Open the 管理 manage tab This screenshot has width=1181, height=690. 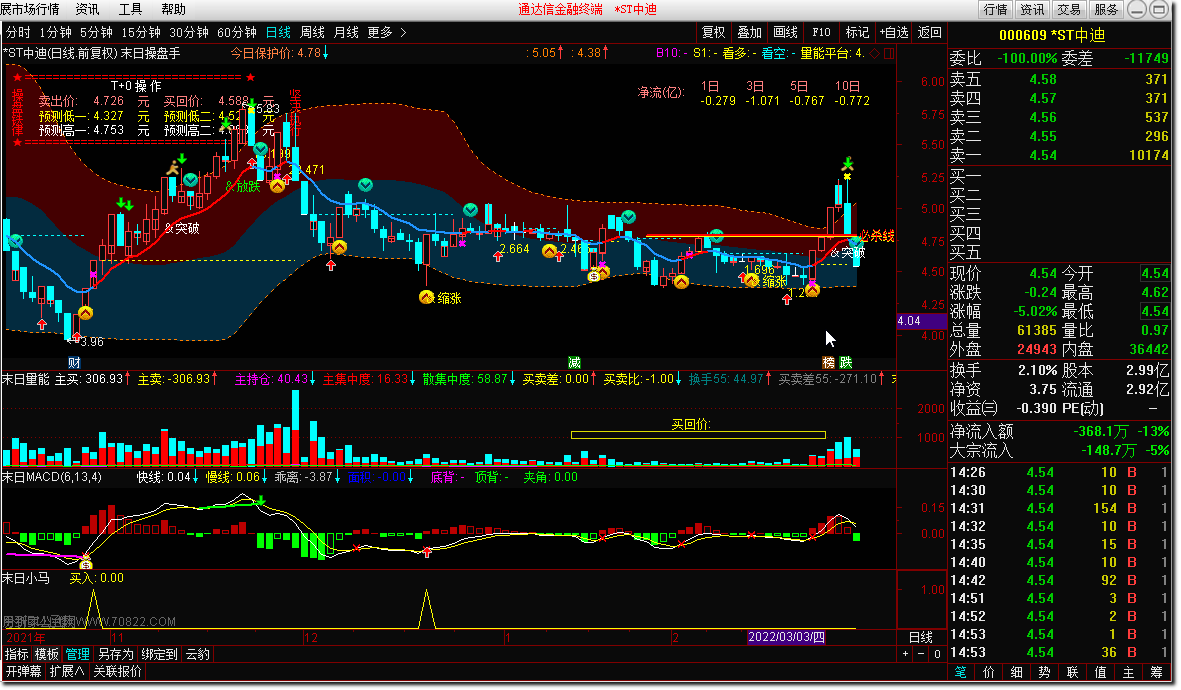click(78, 654)
